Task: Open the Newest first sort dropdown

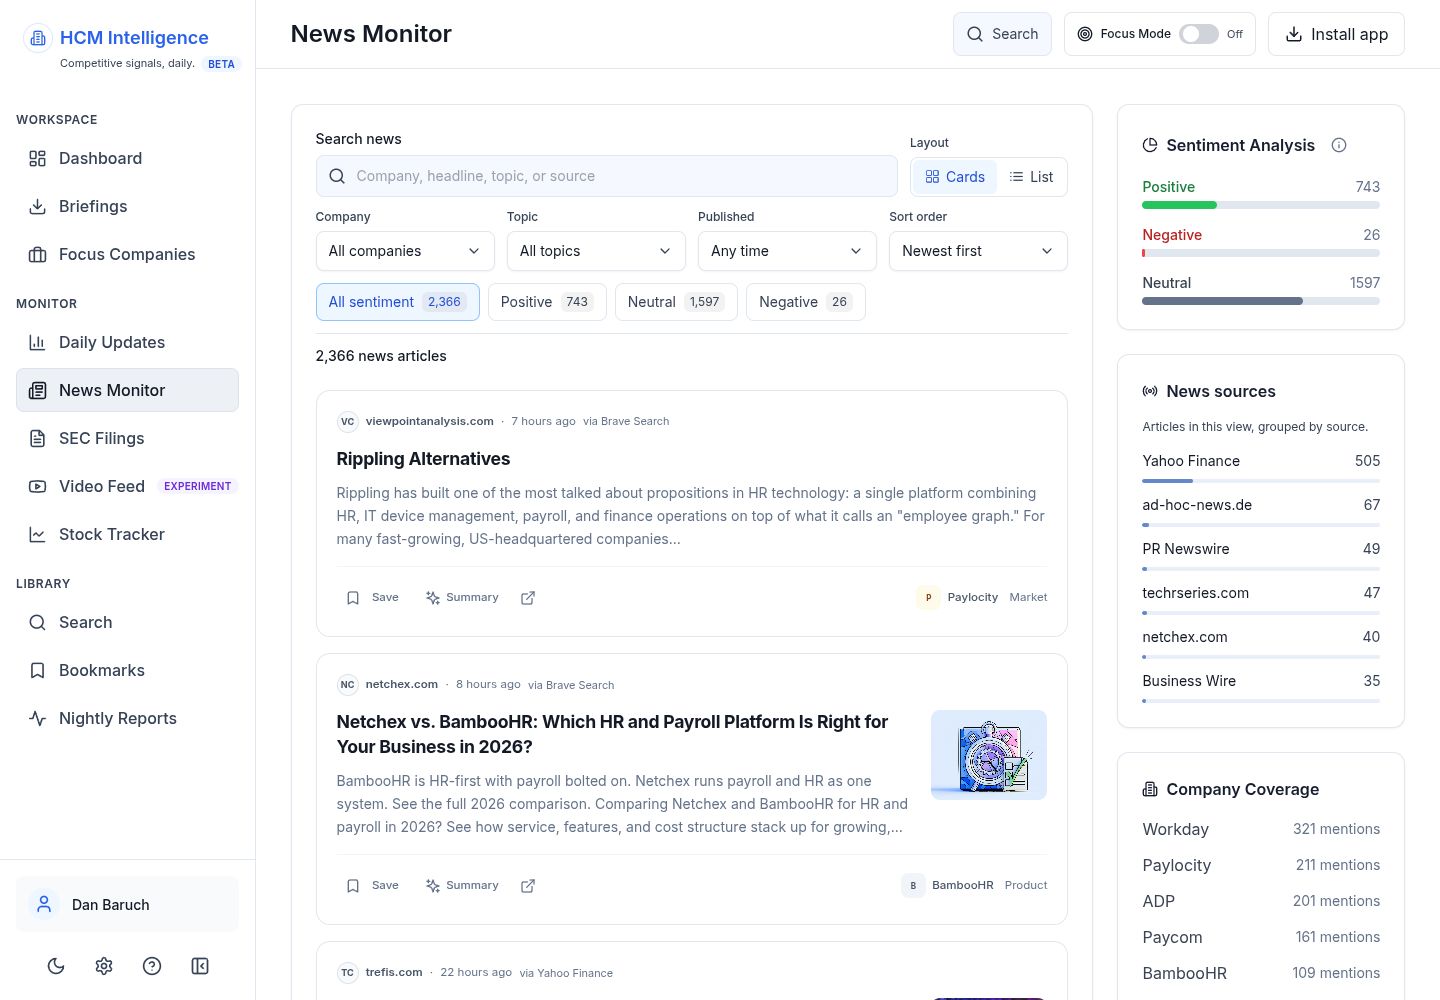Action: (978, 251)
